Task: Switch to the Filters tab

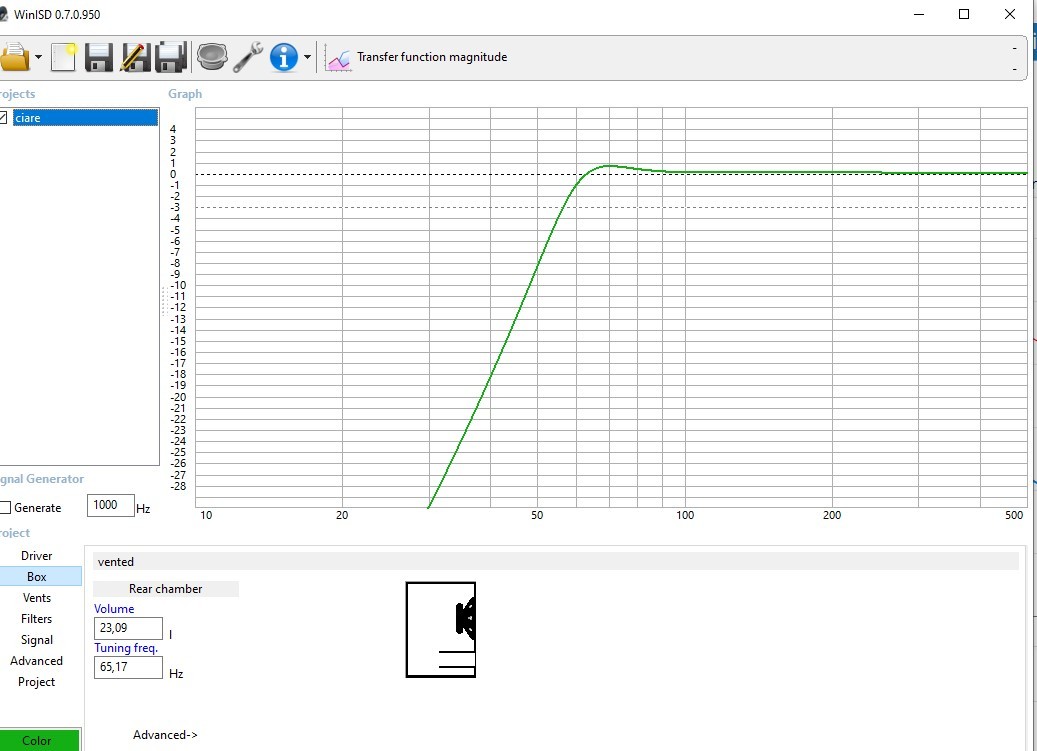Action: pyautogui.click(x=36, y=619)
